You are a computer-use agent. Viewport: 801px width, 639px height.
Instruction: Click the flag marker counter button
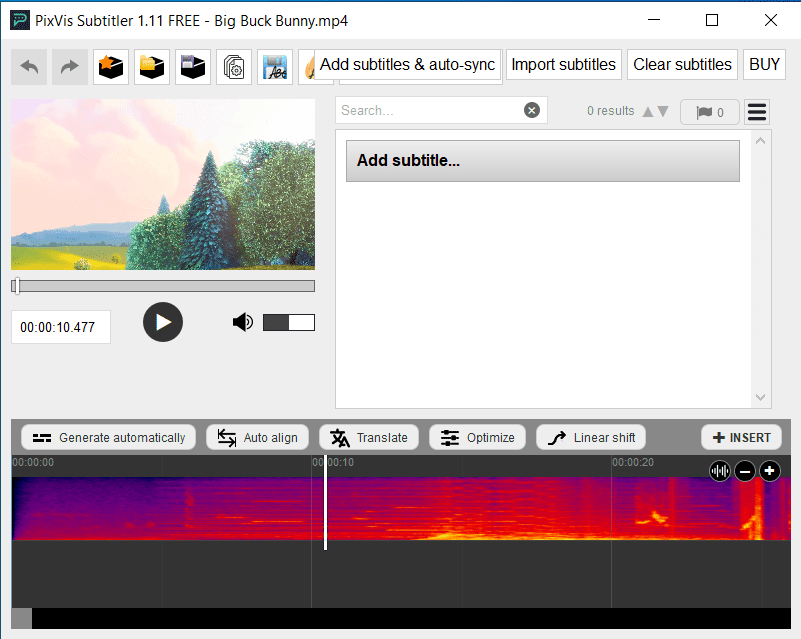coord(710,112)
